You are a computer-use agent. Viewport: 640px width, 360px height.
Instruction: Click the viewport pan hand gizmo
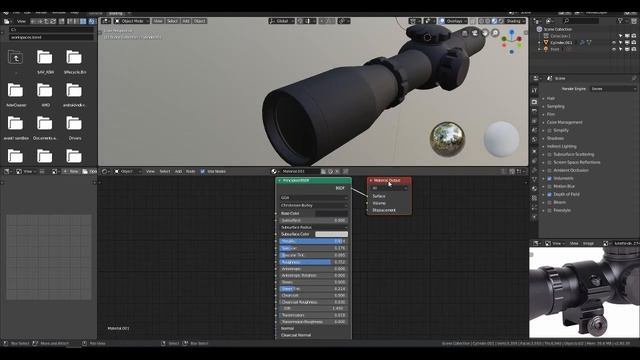tap(485, 33)
